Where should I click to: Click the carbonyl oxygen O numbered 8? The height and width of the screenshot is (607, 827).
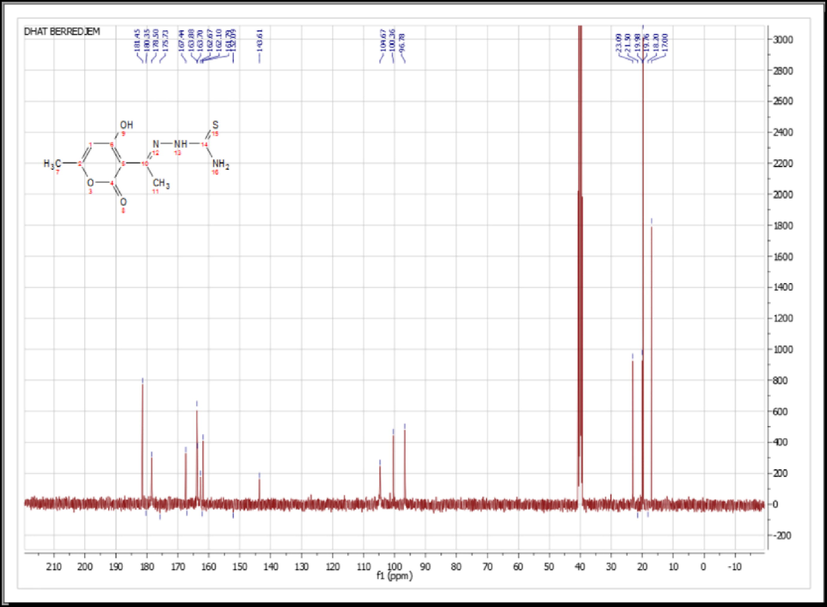pyautogui.click(x=123, y=202)
